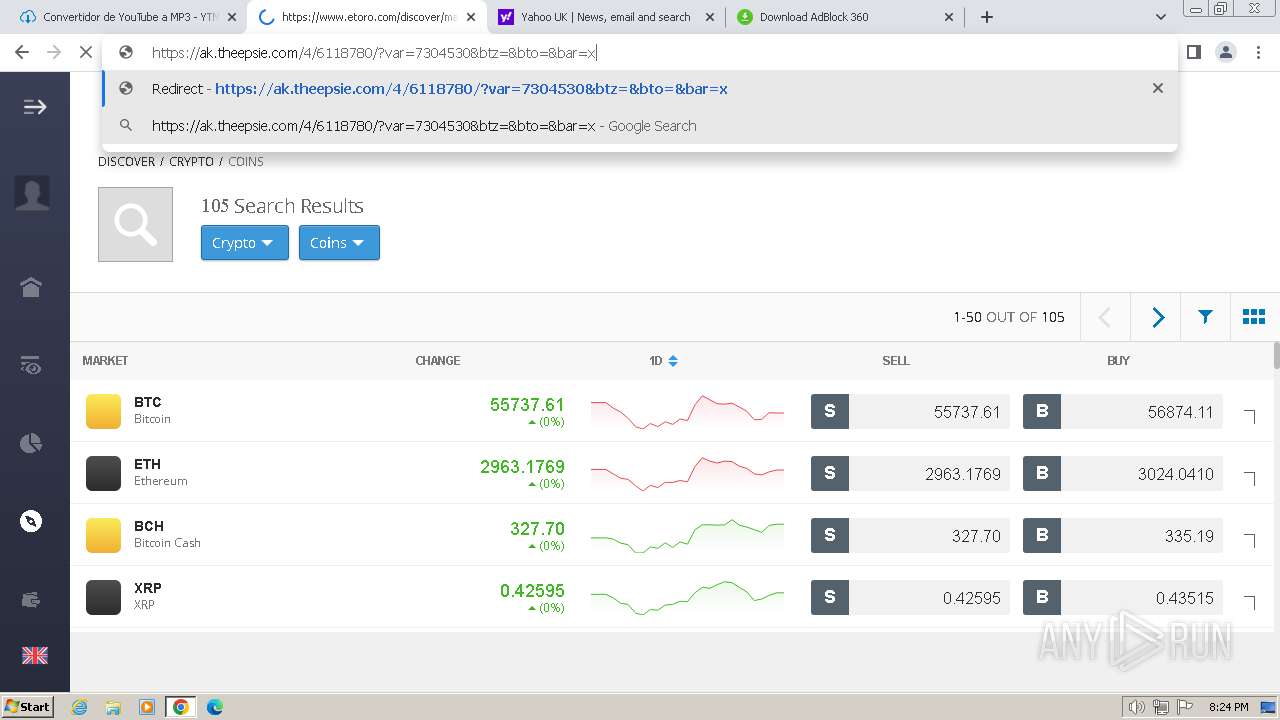
Task: Click into the browser address bar
Action: [640, 53]
